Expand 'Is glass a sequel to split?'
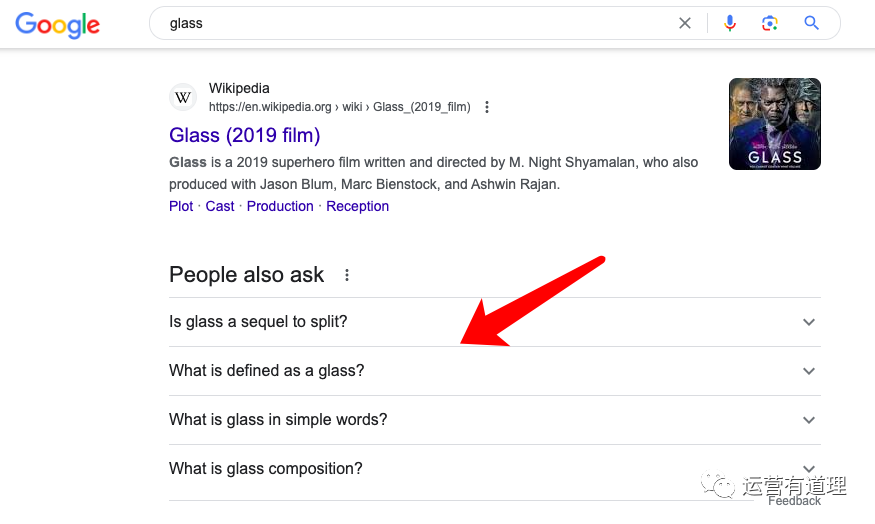The image size is (875, 524). pos(809,322)
